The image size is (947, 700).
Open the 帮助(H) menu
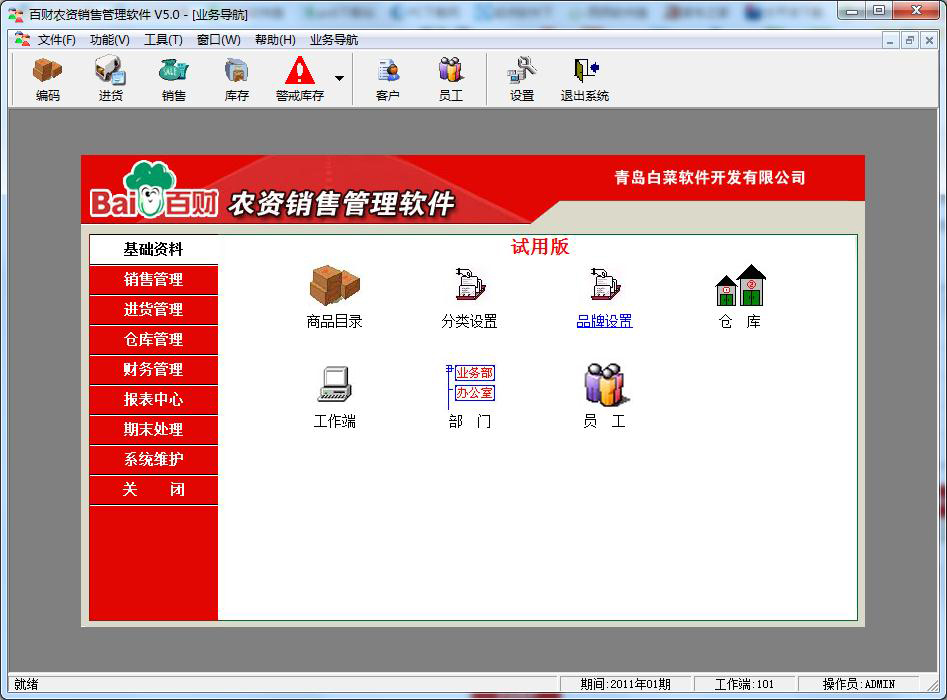click(x=275, y=40)
